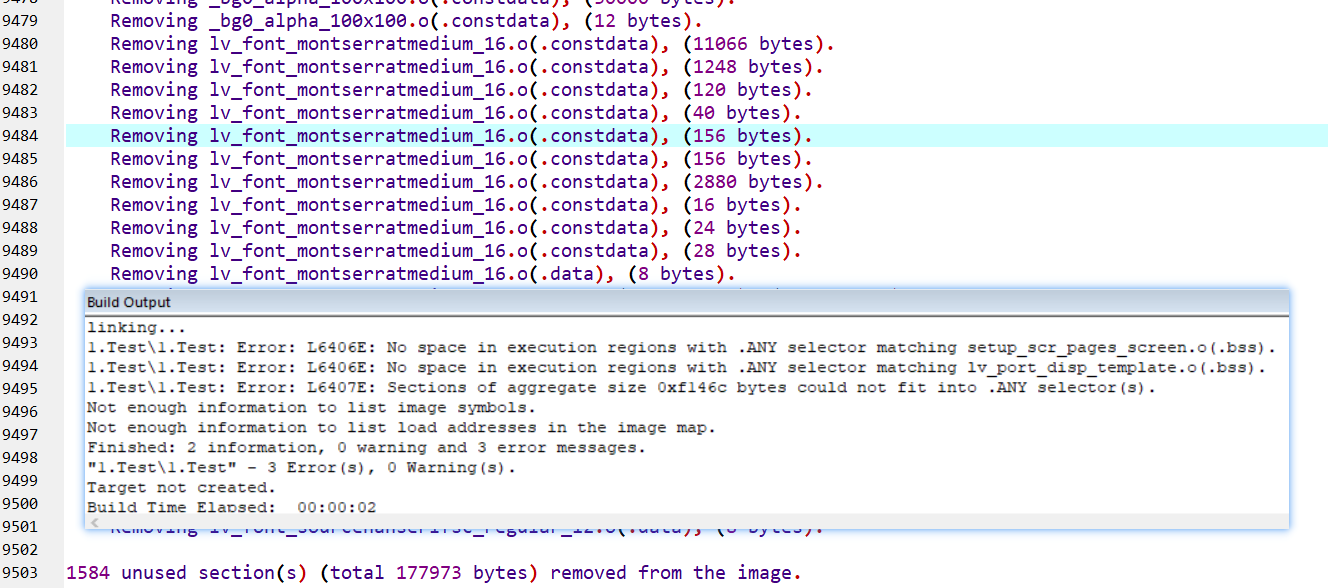Image resolution: width=1328 pixels, height=588 pixels.
Task: Click line number 9488 in the gutter
Action: tap(20, 227)
